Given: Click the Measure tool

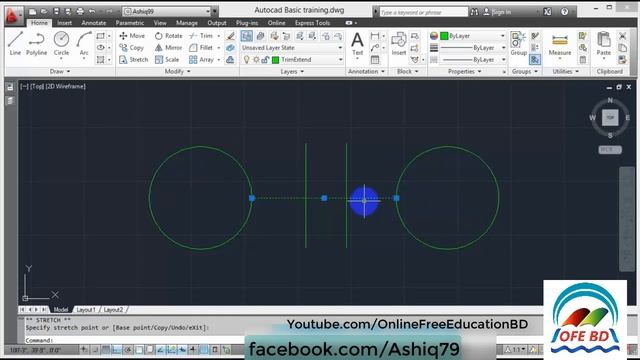Looking at the screenshot, I should click(x=560, y=45).
